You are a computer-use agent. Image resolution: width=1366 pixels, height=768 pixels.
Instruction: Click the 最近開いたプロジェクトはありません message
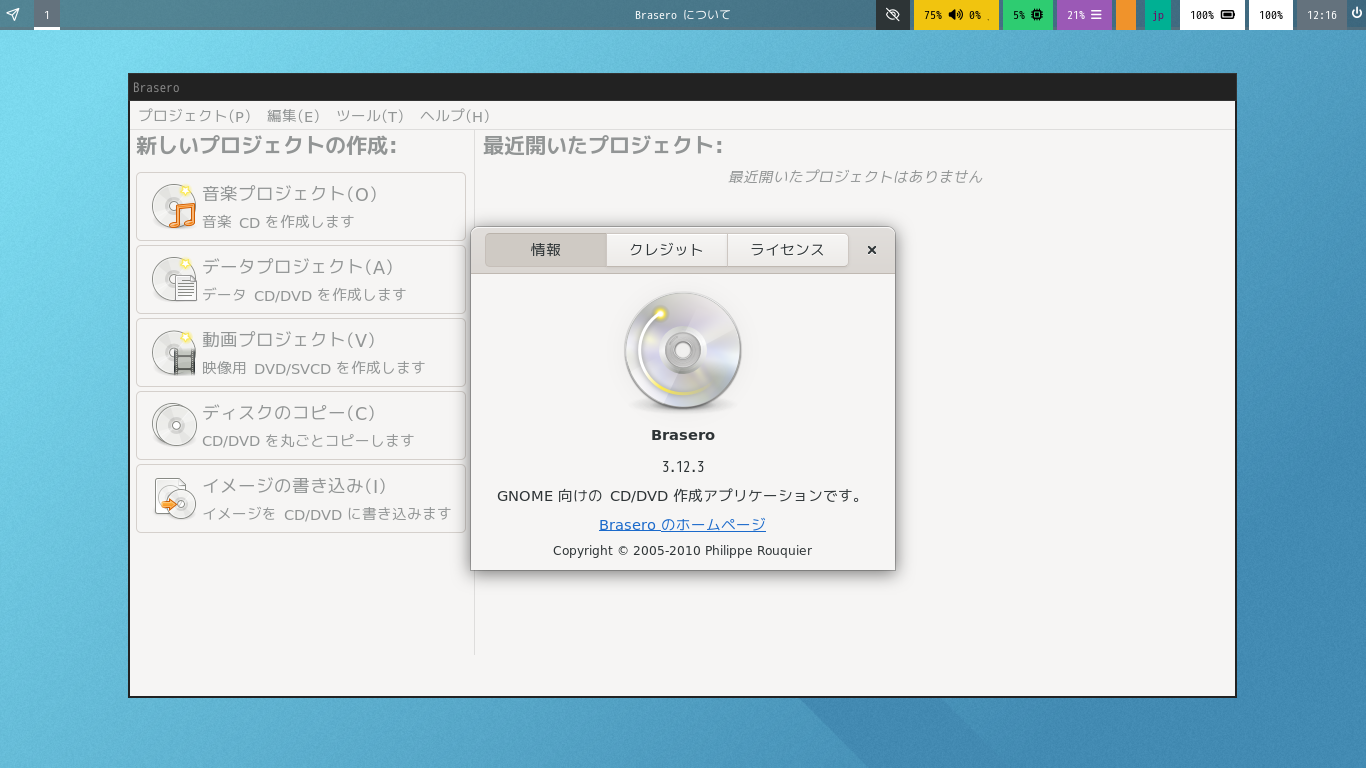tap(855, 177)
